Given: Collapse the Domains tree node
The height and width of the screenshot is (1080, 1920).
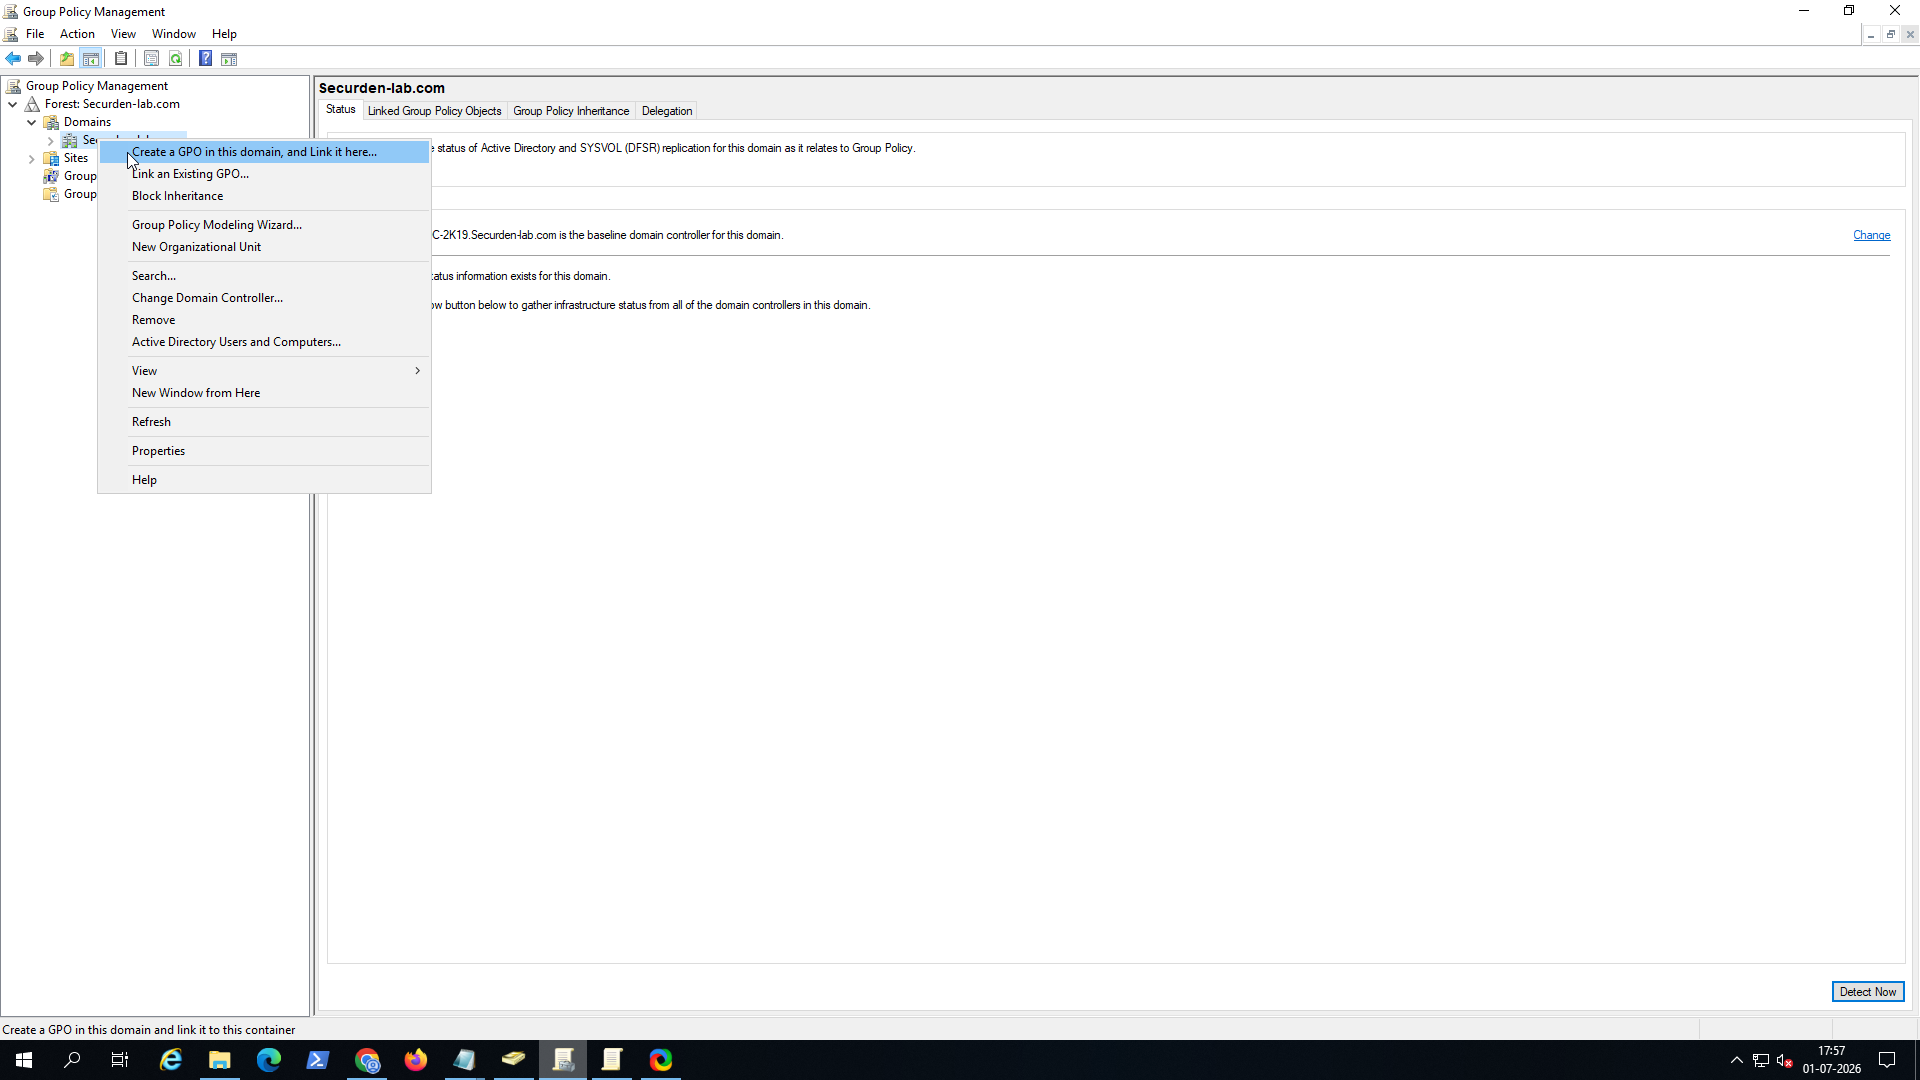Looking at the screenshot, I should 31,122.
